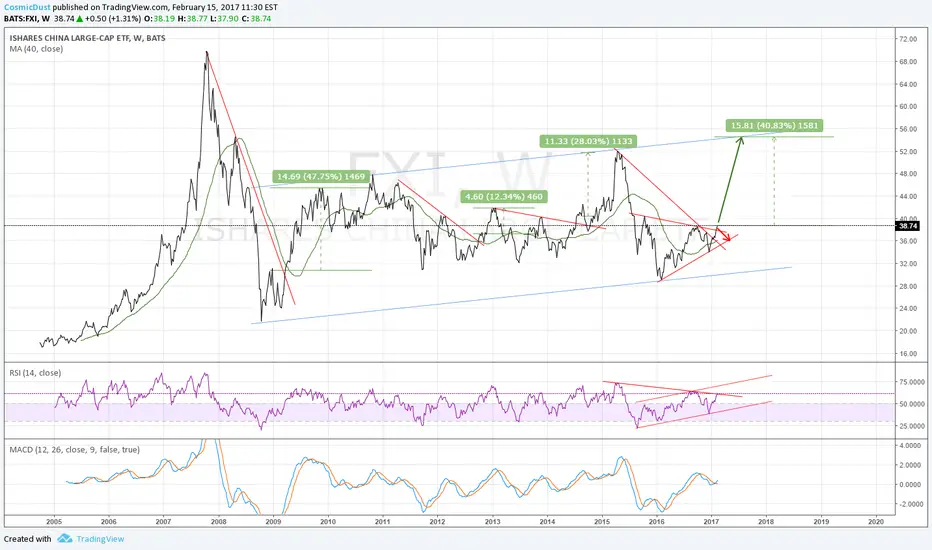Select the red down arrow near 2017
Image resolution: width=932 pixels, height=550 pixels.
[x=723, y=235]
